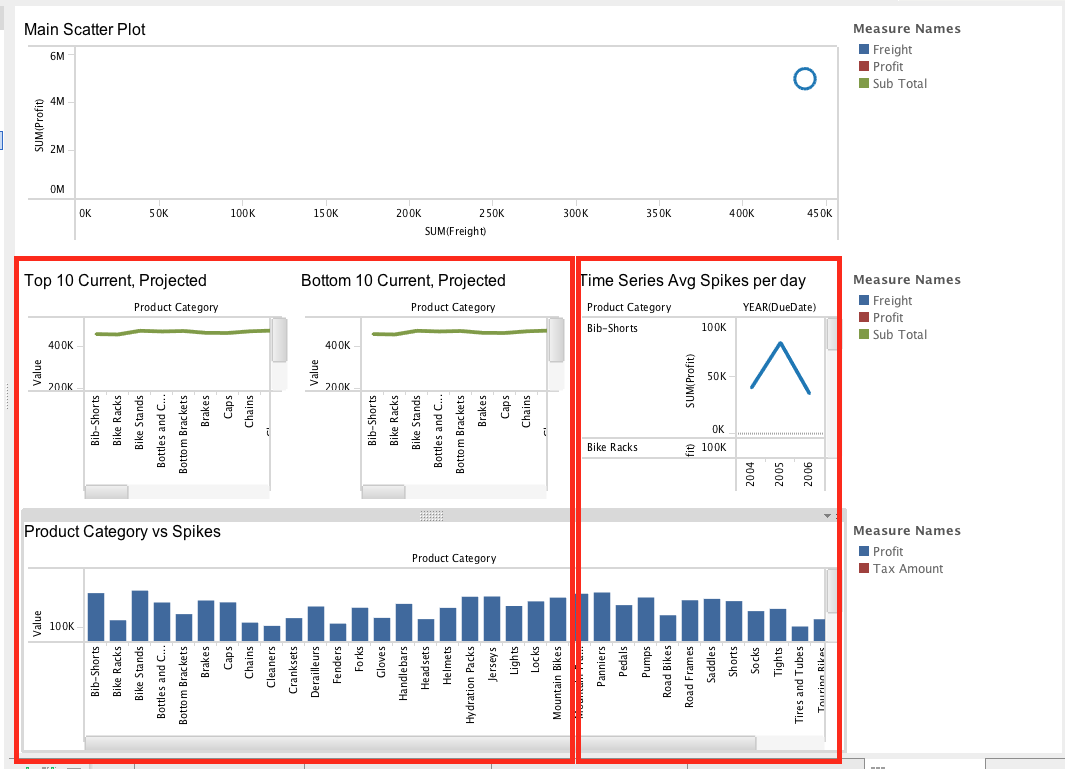Click the 2005 year label in Time Series
Viewport: 1065px width, 769px height.
(x=779, y=474)
